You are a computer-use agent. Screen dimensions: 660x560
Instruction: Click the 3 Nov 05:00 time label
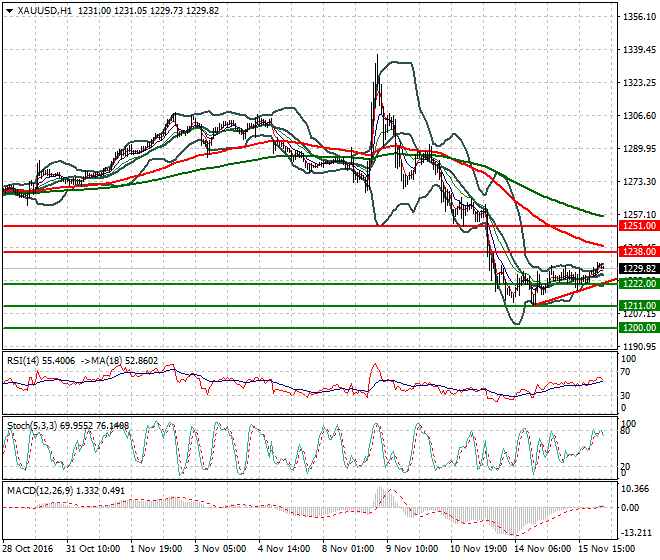pos(220,549)
